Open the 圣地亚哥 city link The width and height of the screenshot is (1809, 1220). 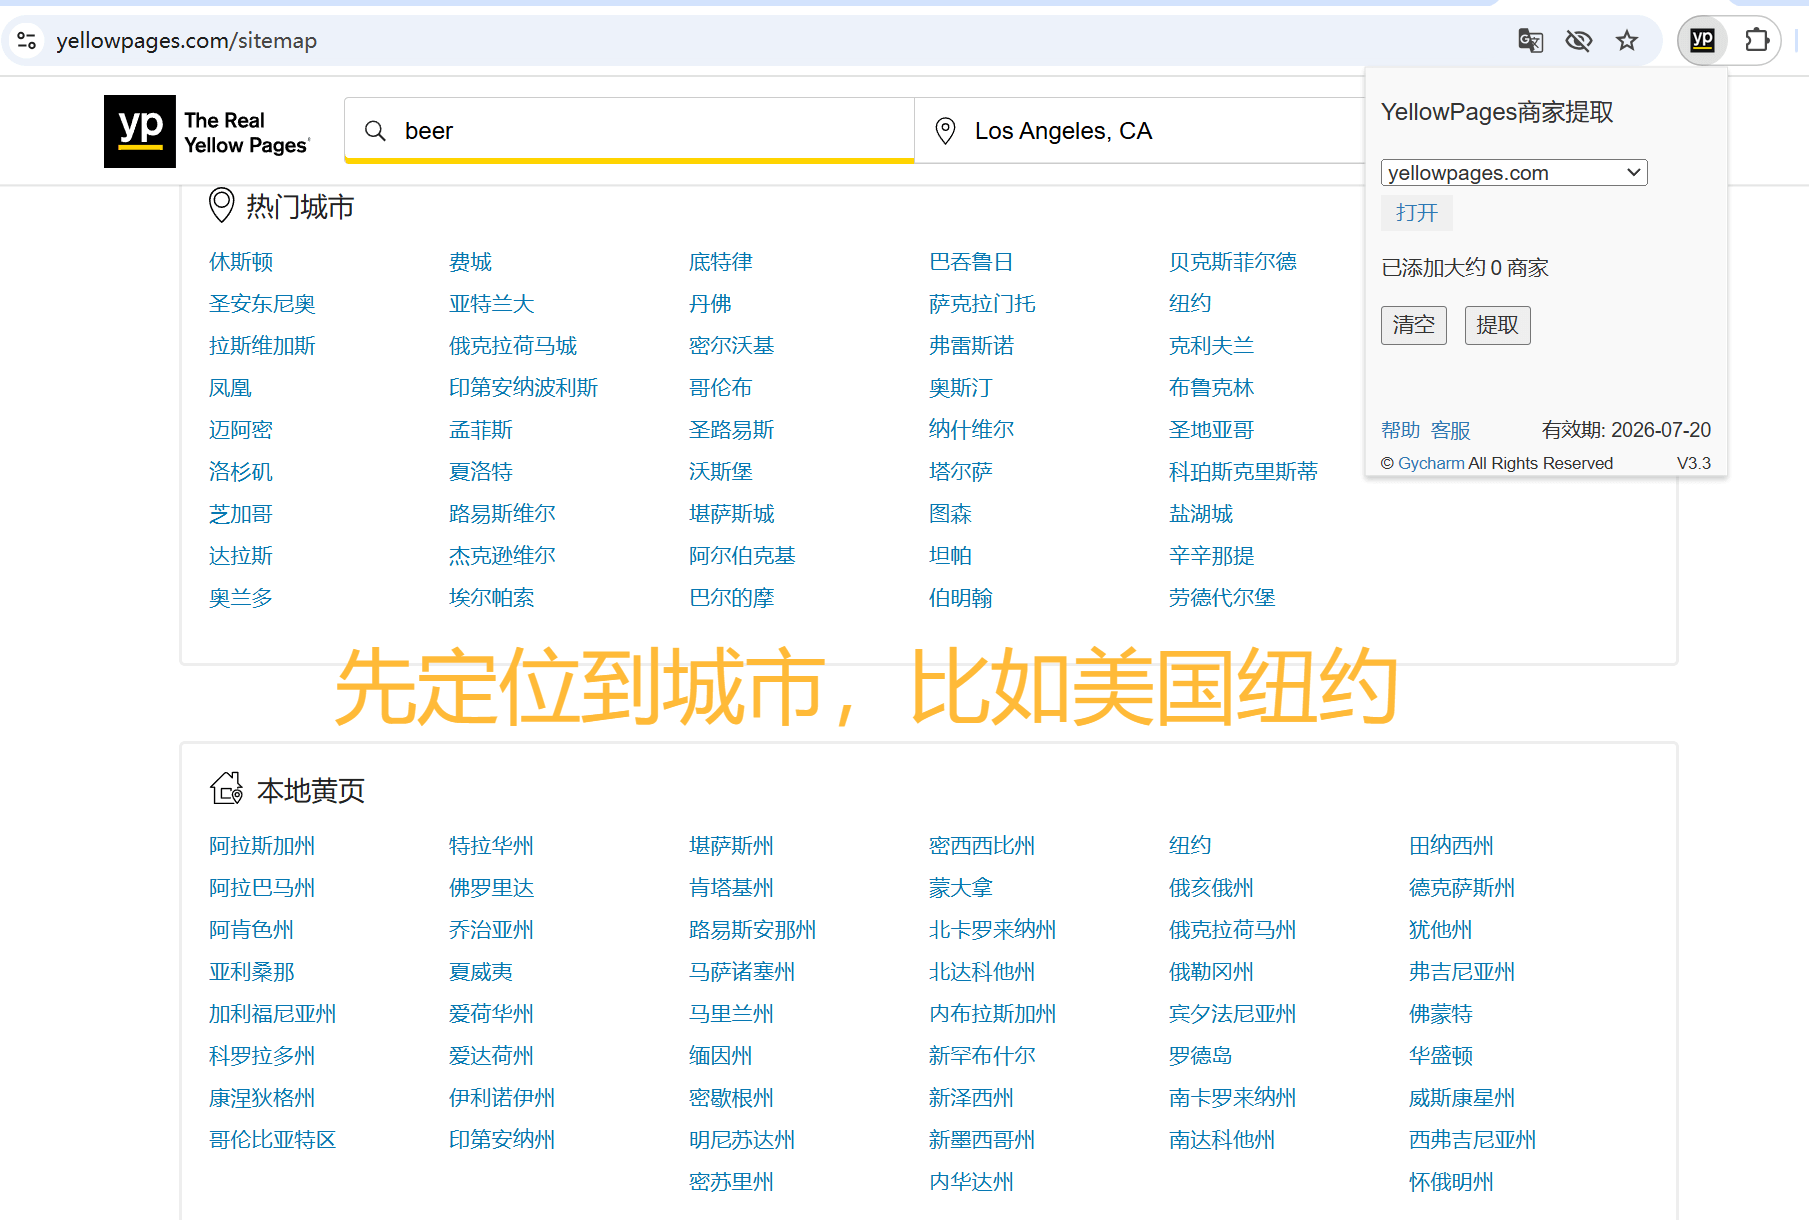pyautogui.click(x=1211, y=430)
